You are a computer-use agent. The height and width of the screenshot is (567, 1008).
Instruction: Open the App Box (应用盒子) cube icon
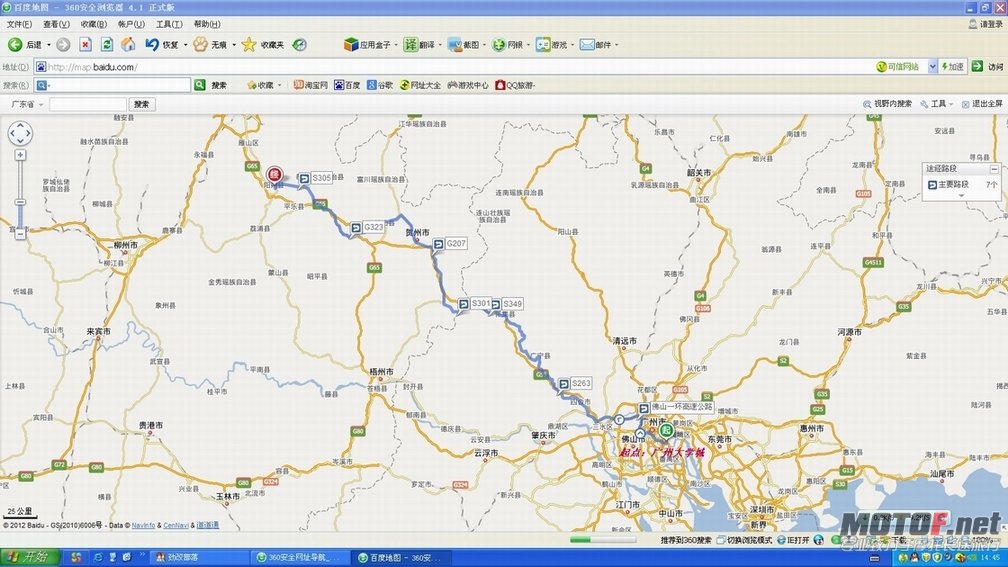350,44
